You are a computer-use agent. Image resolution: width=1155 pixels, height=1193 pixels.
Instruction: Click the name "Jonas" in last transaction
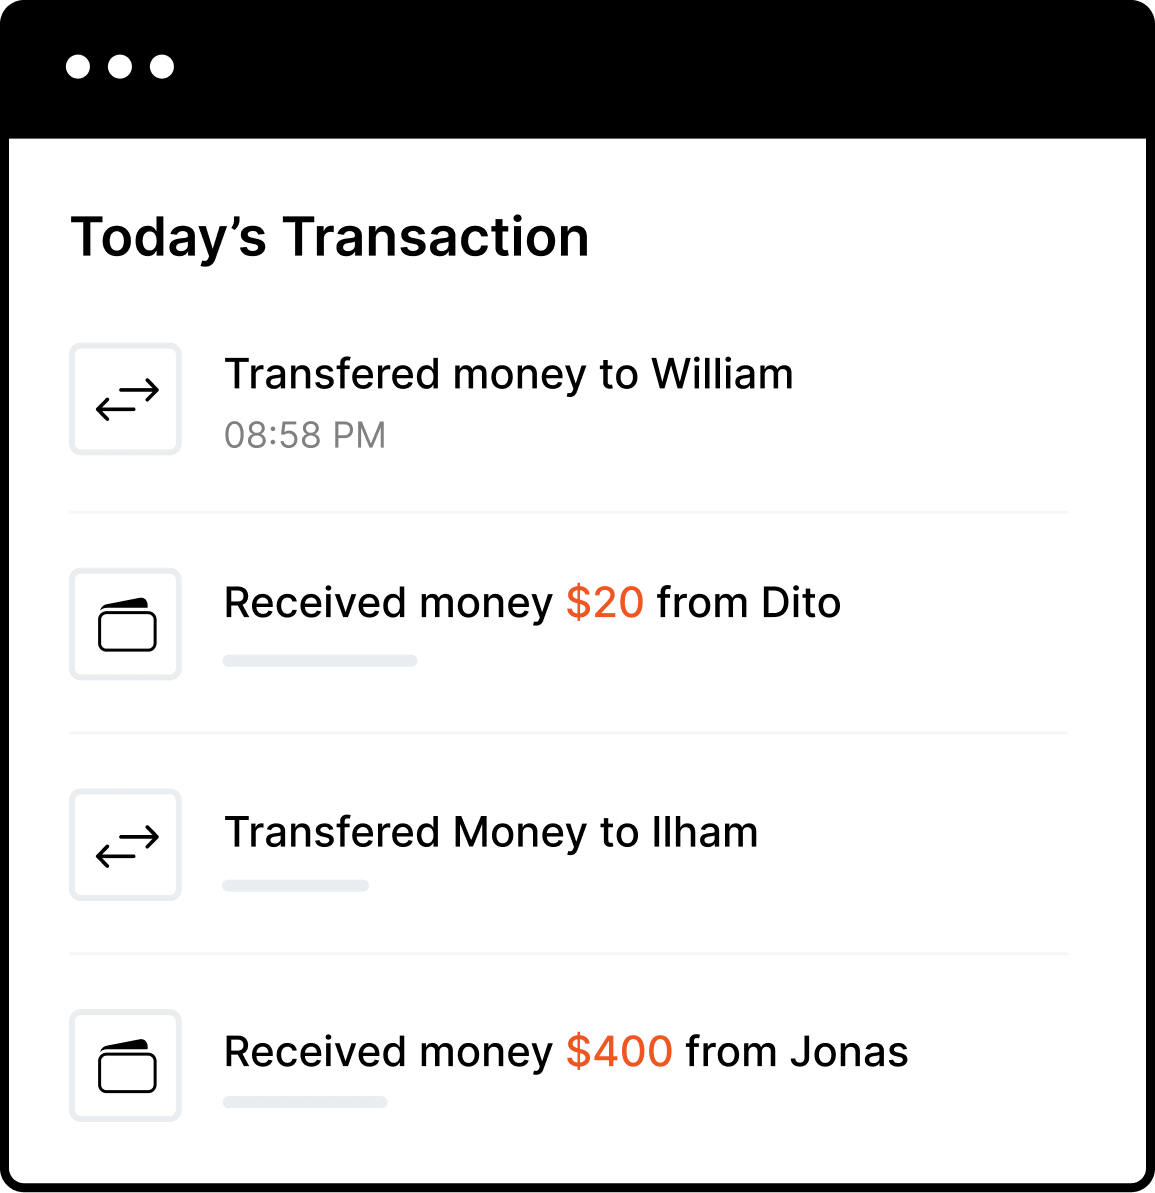pyautogui.click(x=848, y=1052)
